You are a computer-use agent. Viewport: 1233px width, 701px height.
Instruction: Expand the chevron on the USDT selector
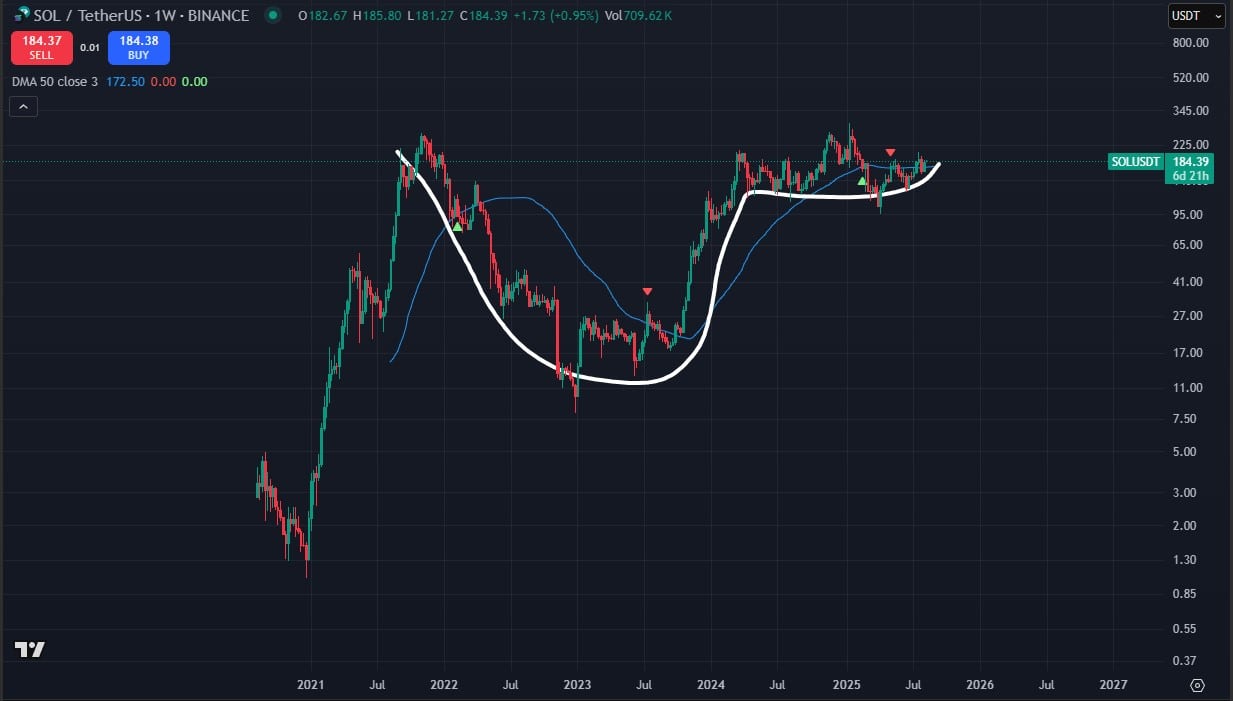tap(1221, 16)
